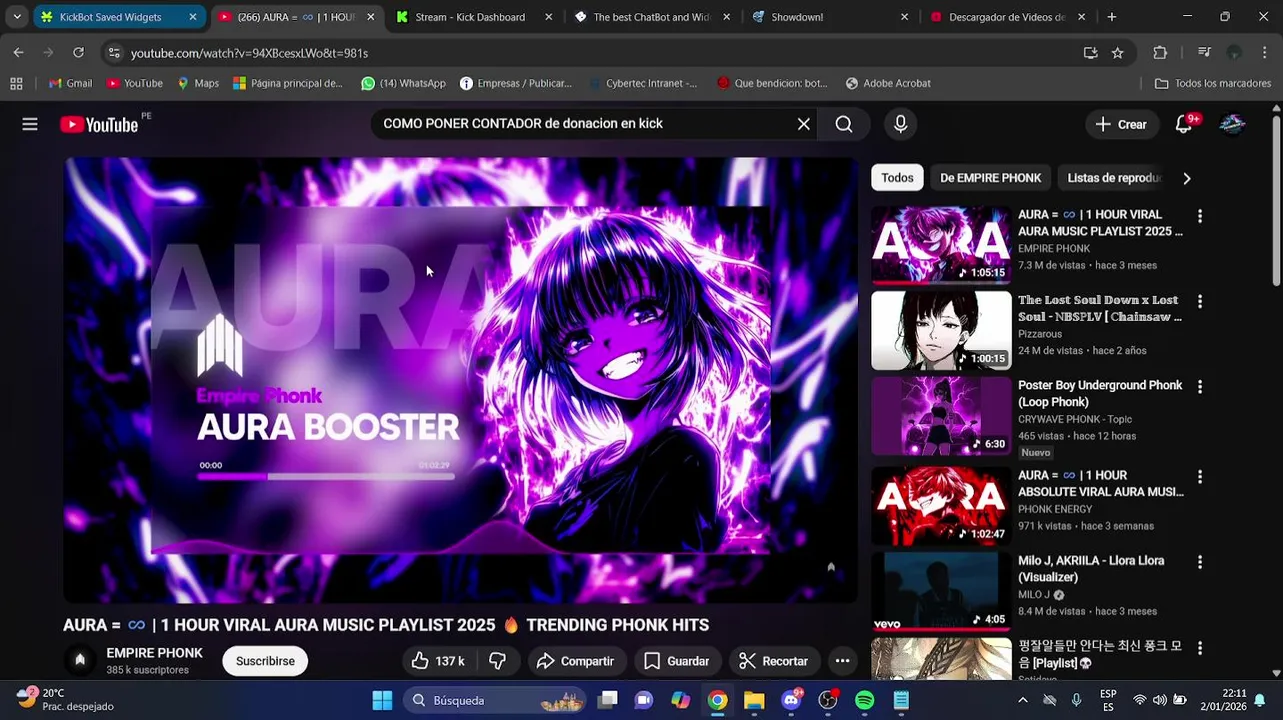Open File Explorer from the taskbar
Image resolution: width=1283 pixels, height=720 pixels.
(754, 700)
